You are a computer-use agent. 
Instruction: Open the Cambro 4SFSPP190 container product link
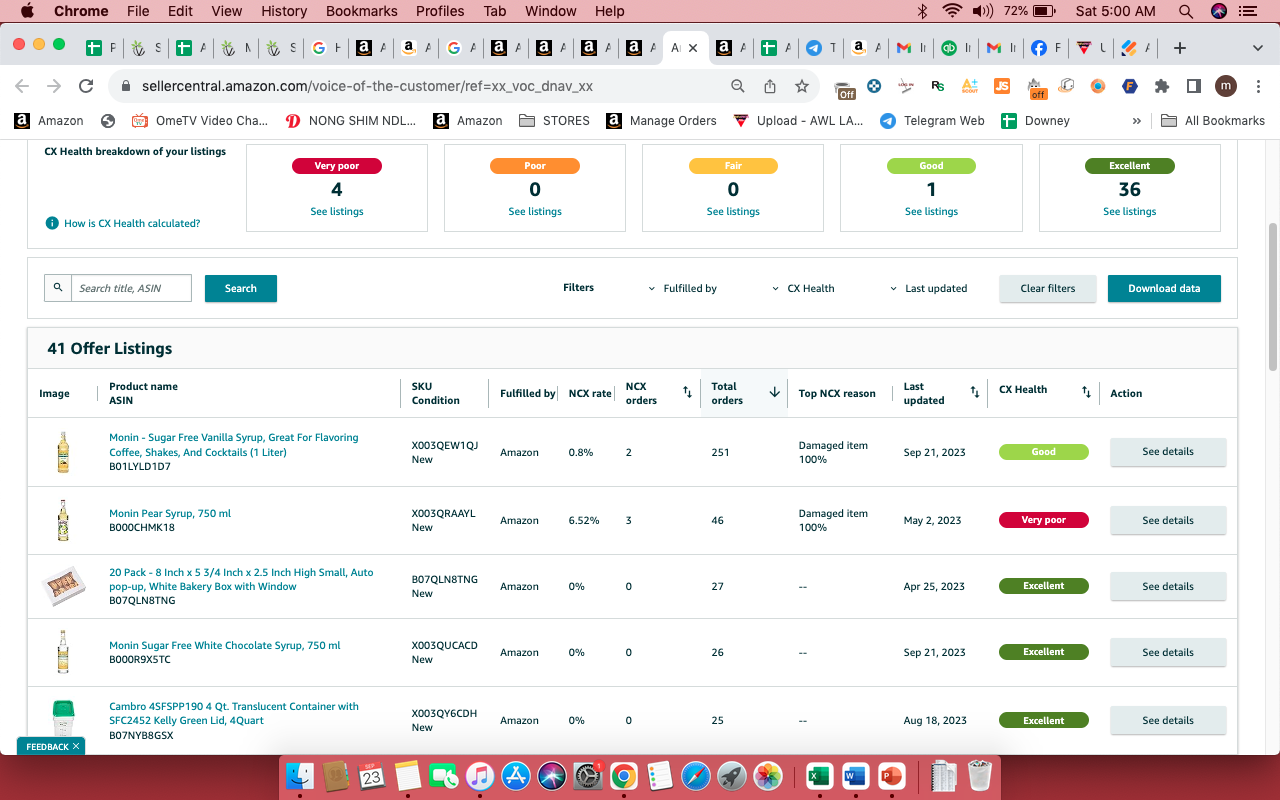[x=234, y=713]
